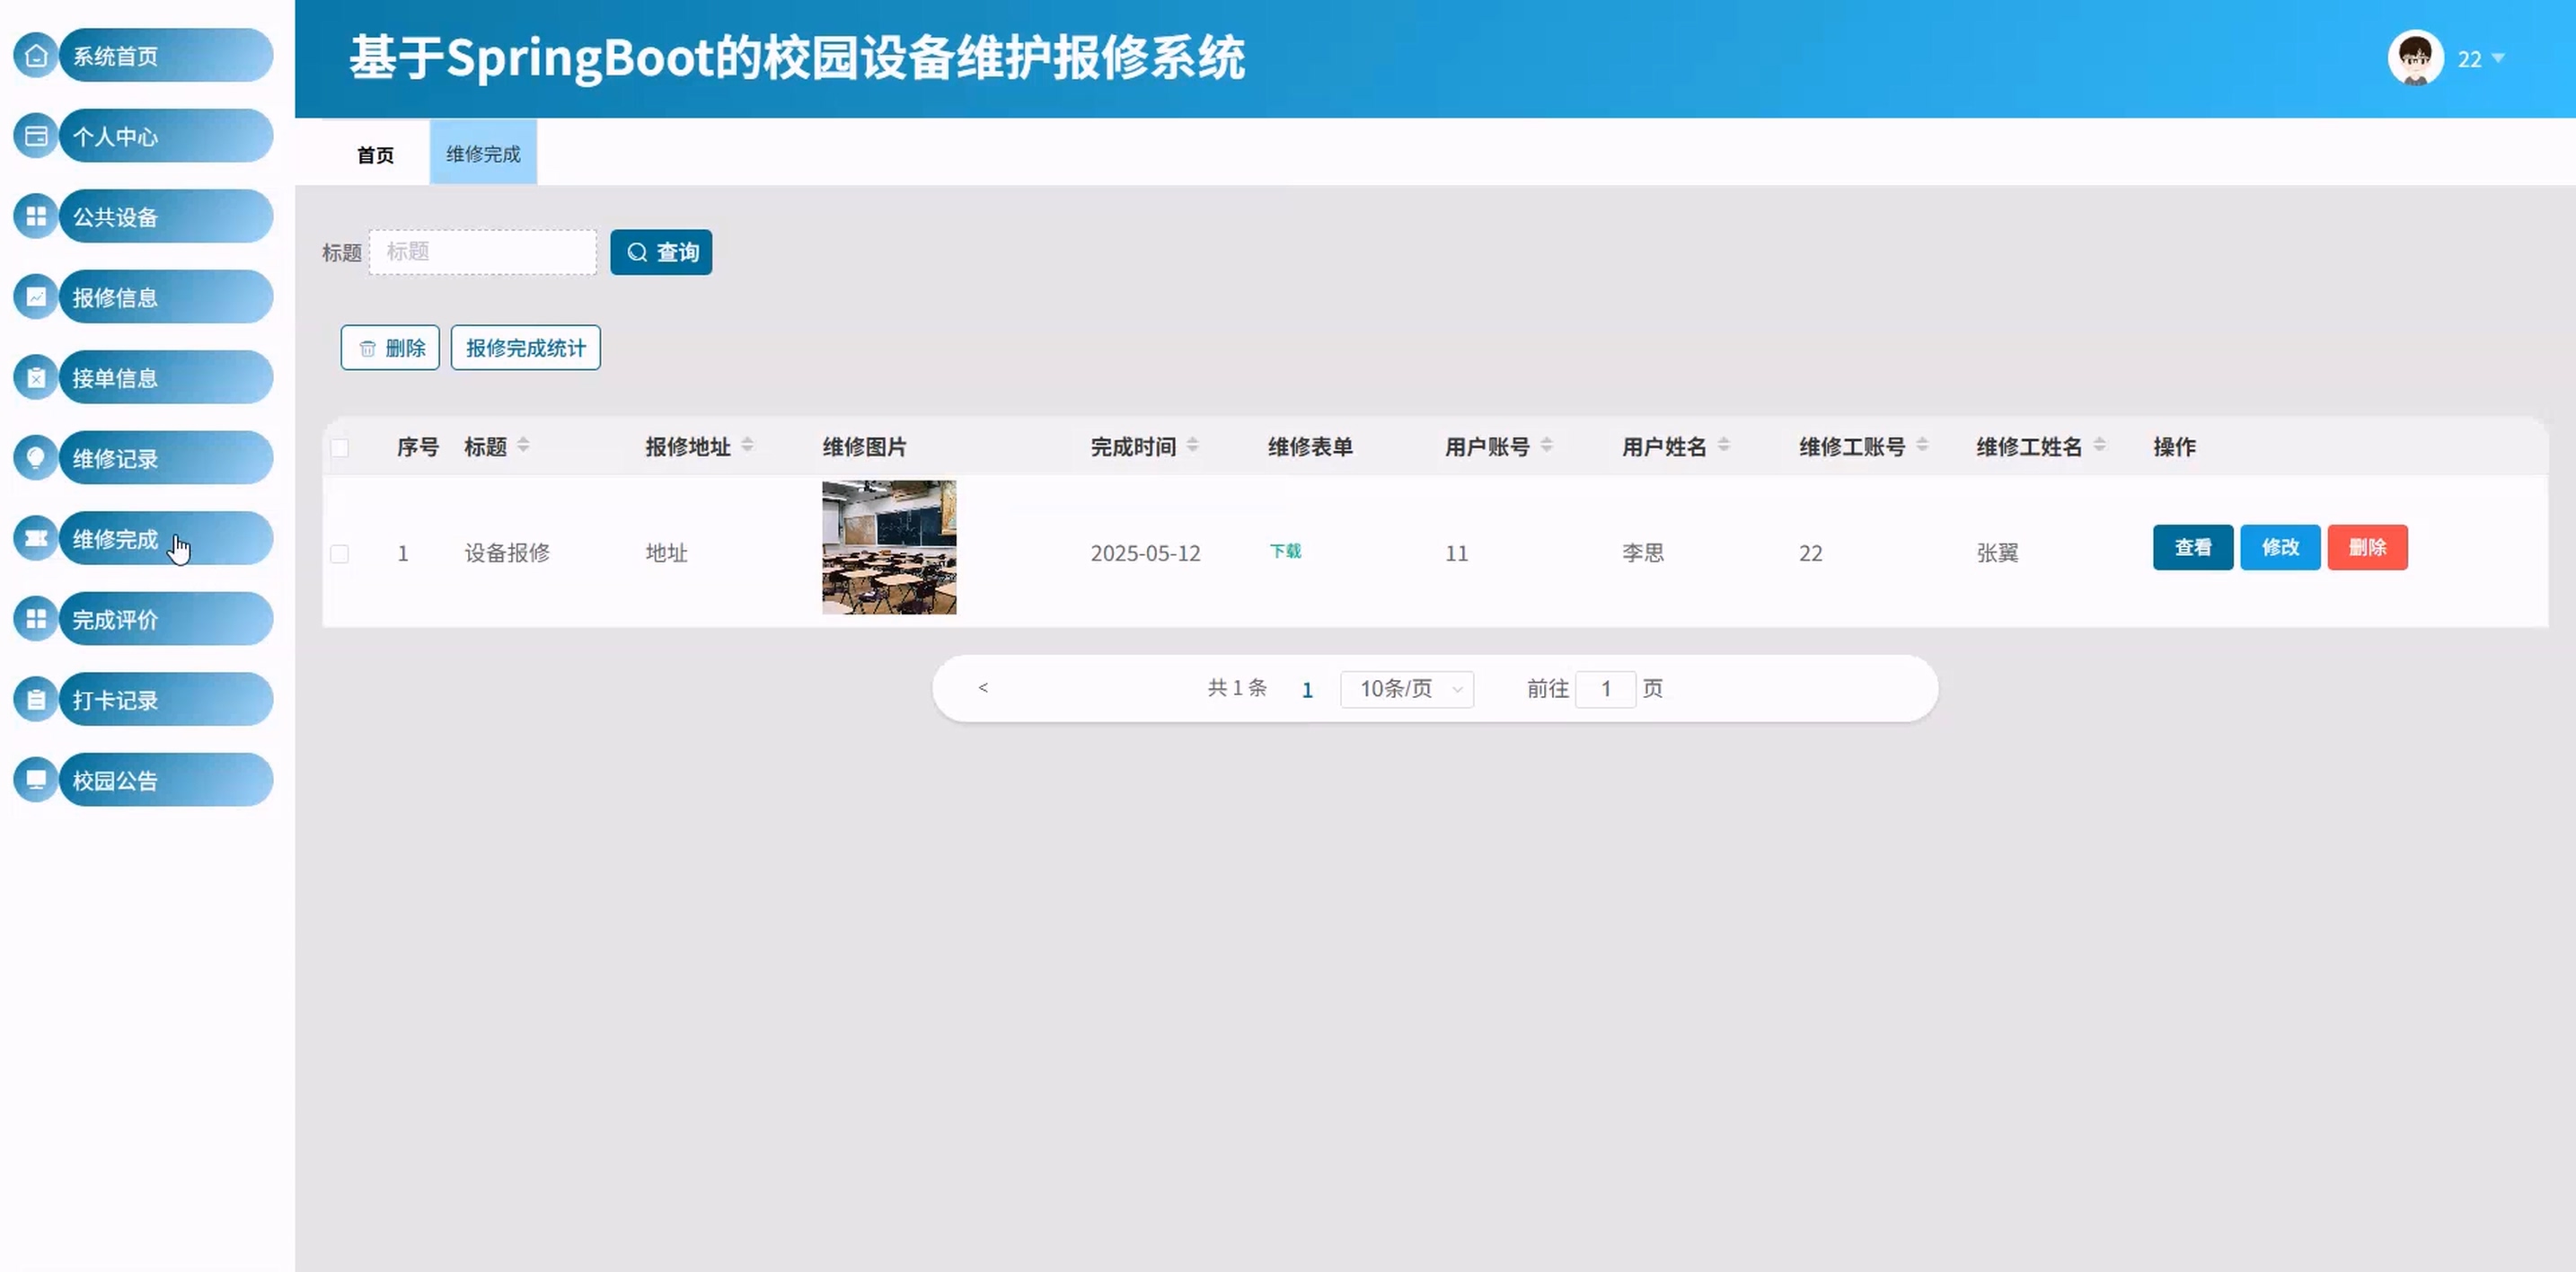This screenshot has width=2576, height=1272.
Task: Switch to the 首页 tab
Action: click(375, 154)
